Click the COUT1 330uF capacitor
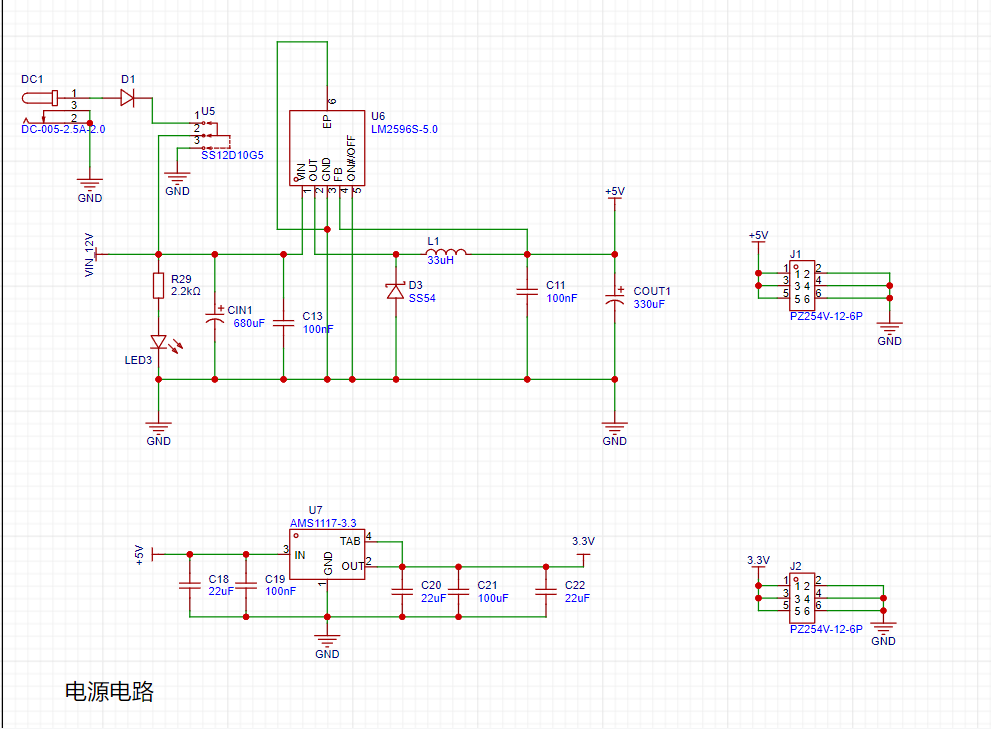The width and height of the screenshot is (991, 729). click(x=615, y=298)
